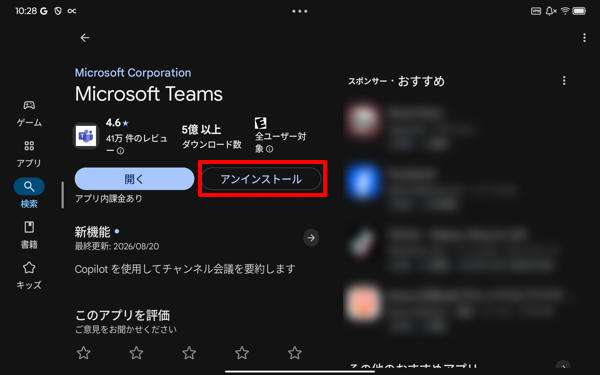Open the first blurred sponsored app
600x375 pixels.
[363, 120]
